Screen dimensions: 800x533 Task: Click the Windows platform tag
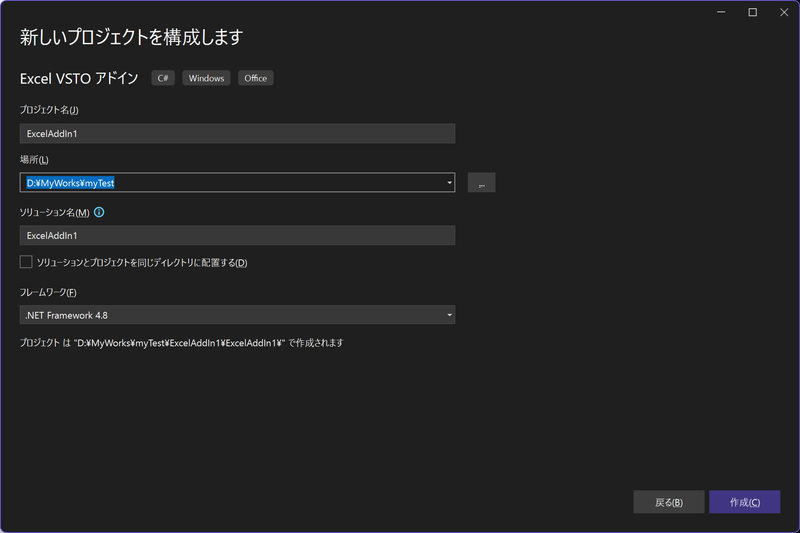[205, 78]
